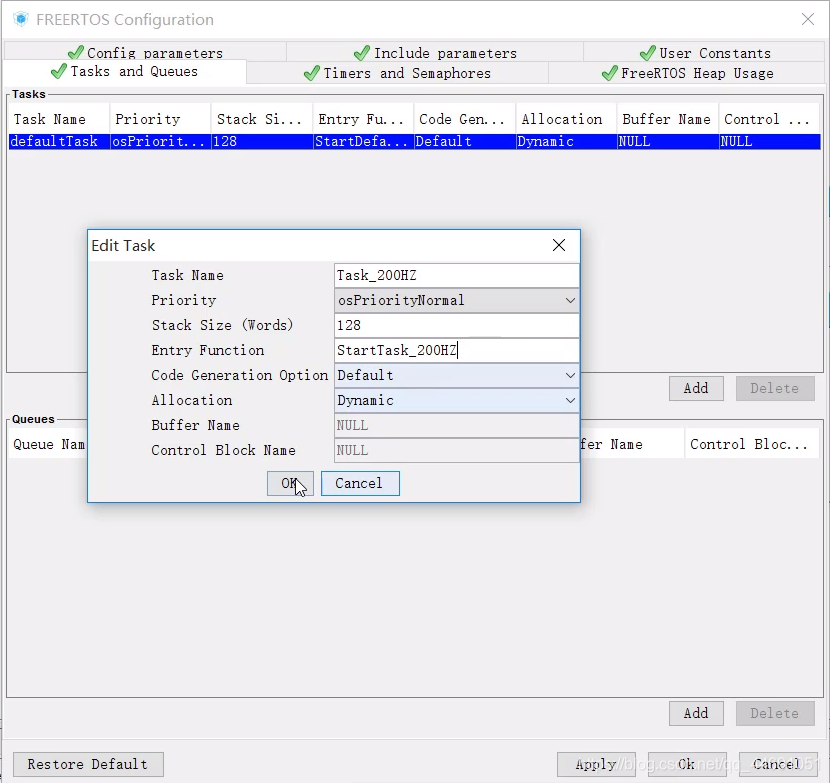The width and height of the screenshot is (830, 783).
Task: Apply the FREERTOS configuration changes
Action: [596, 764]
